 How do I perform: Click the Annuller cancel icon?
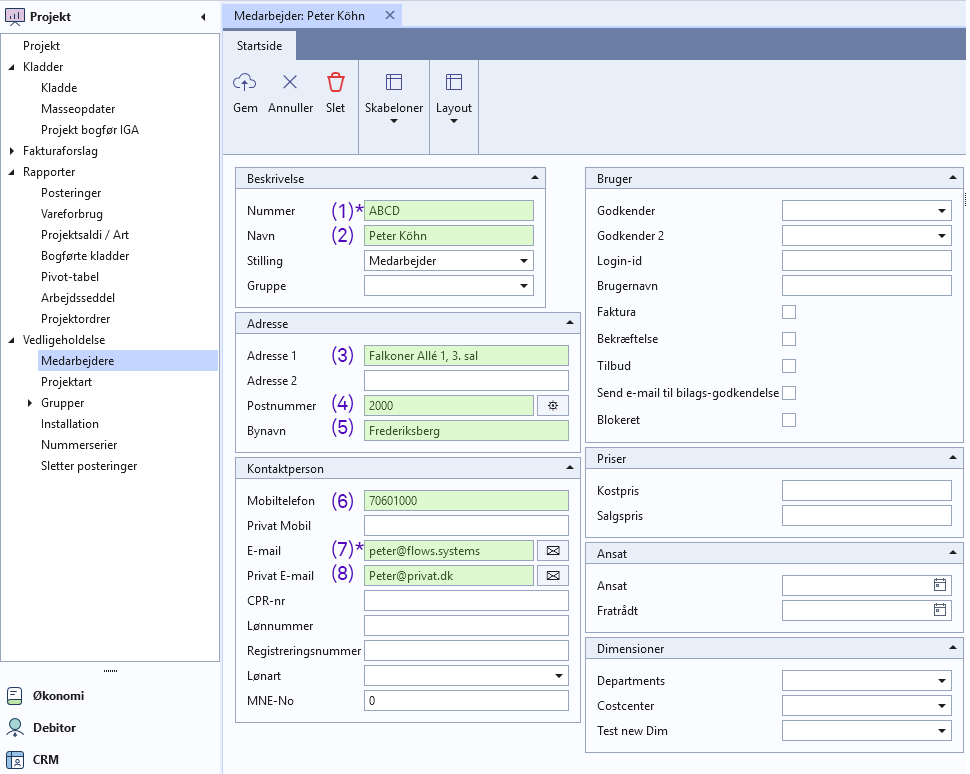point(290,83)
